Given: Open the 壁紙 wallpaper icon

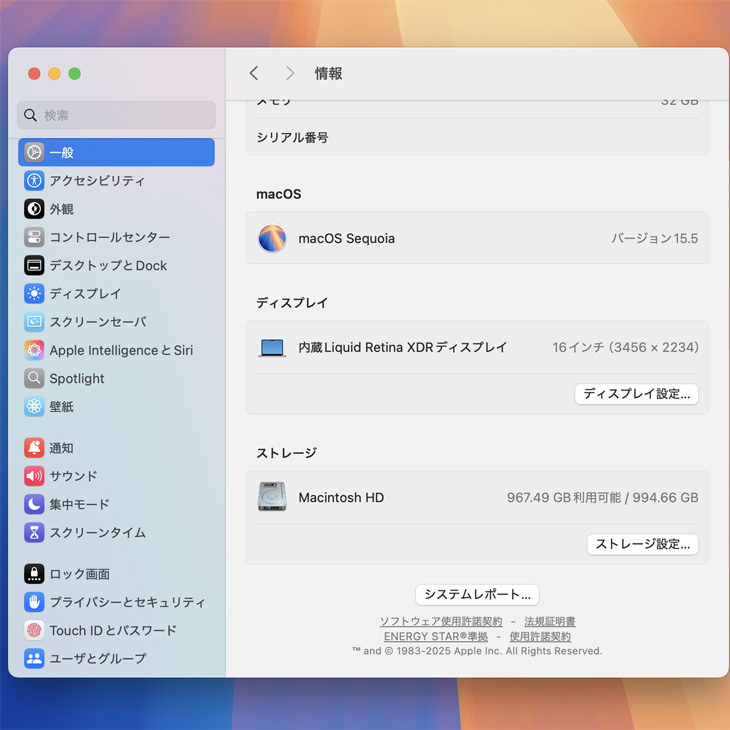Looking at the screenshot, I should point(34,406).
